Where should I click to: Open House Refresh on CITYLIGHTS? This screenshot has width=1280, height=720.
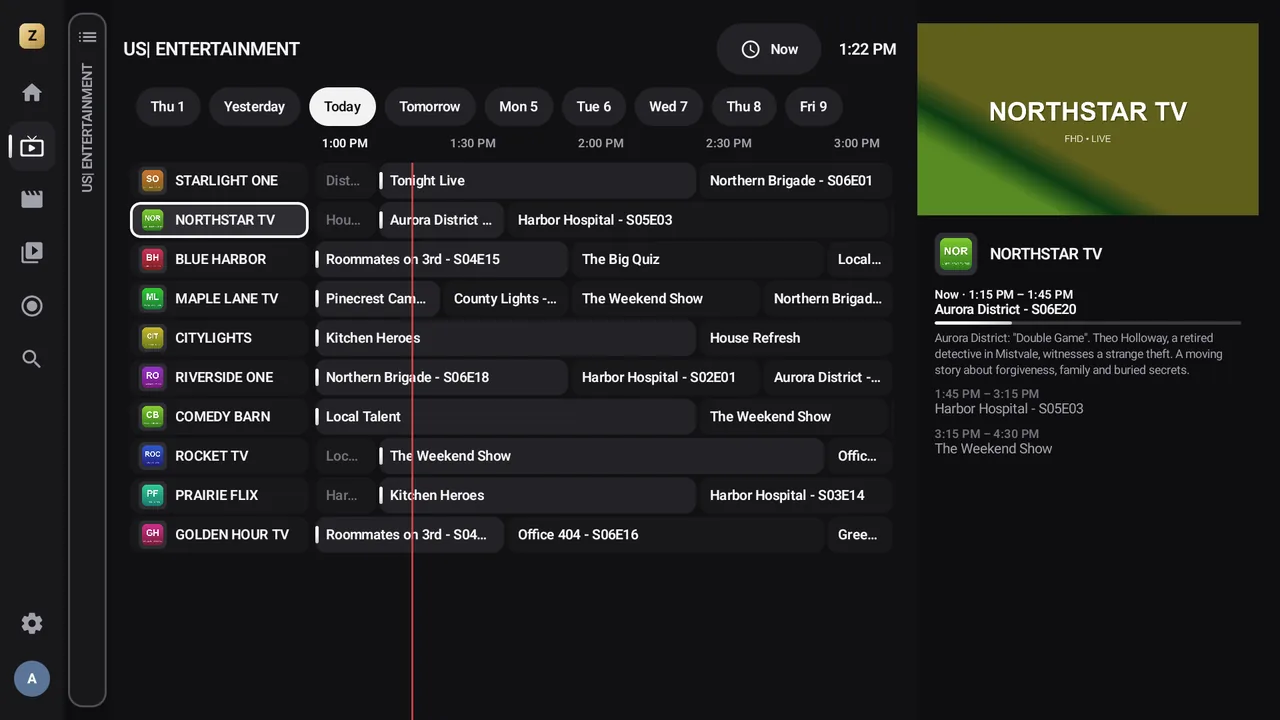[x=795, y=338]
